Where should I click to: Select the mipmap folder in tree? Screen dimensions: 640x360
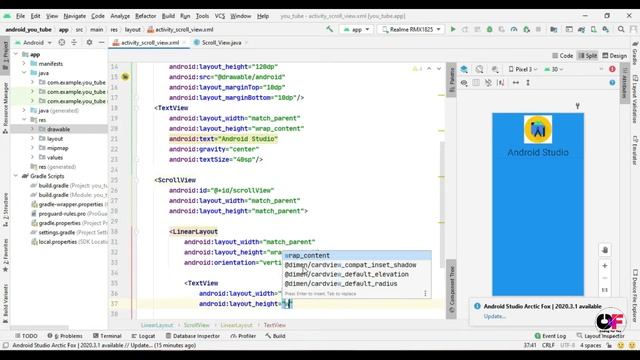point(57,148)
